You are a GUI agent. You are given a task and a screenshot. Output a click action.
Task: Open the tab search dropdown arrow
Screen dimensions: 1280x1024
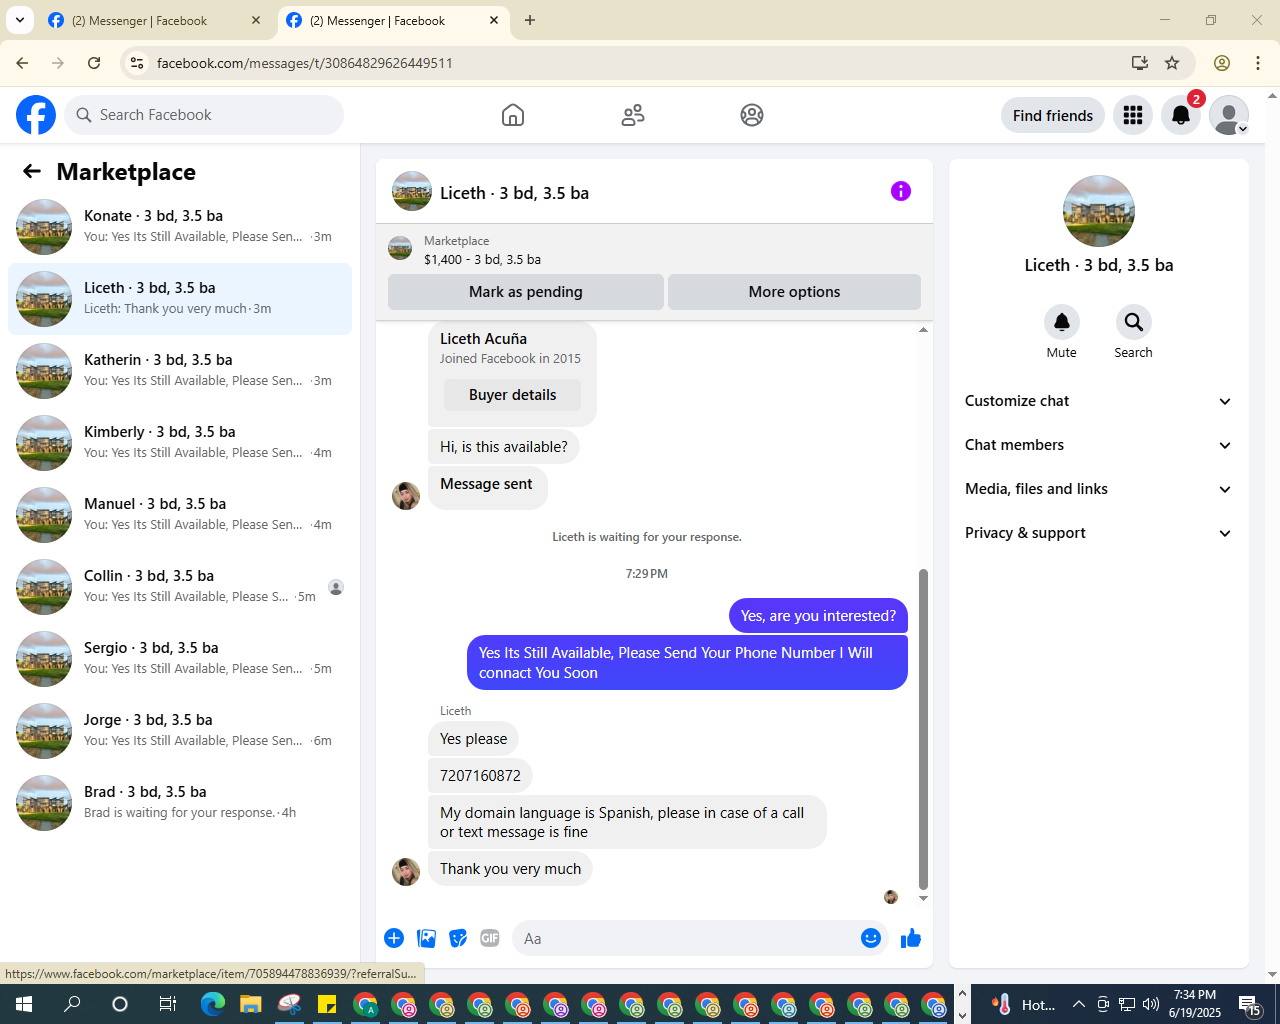19,20
